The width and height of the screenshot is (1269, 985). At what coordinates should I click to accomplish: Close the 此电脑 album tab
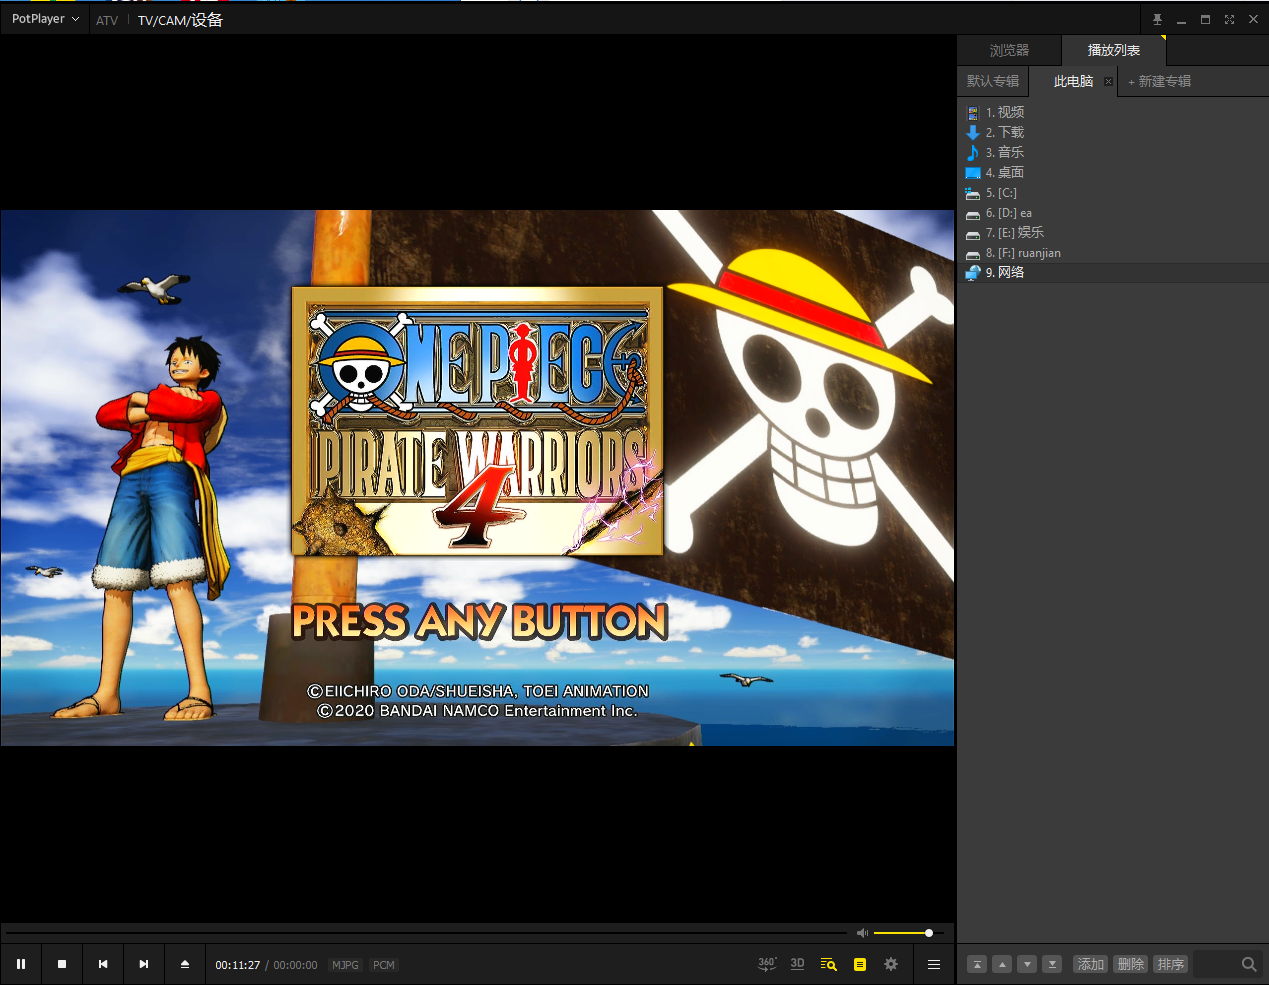(x=1108, y=82)
